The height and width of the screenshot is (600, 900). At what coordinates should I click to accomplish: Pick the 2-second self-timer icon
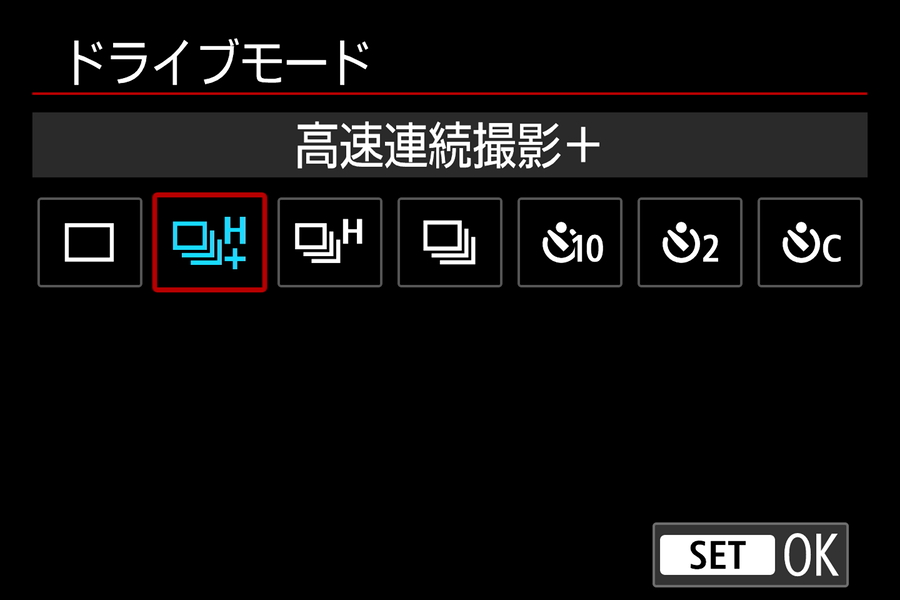(689, 242)
